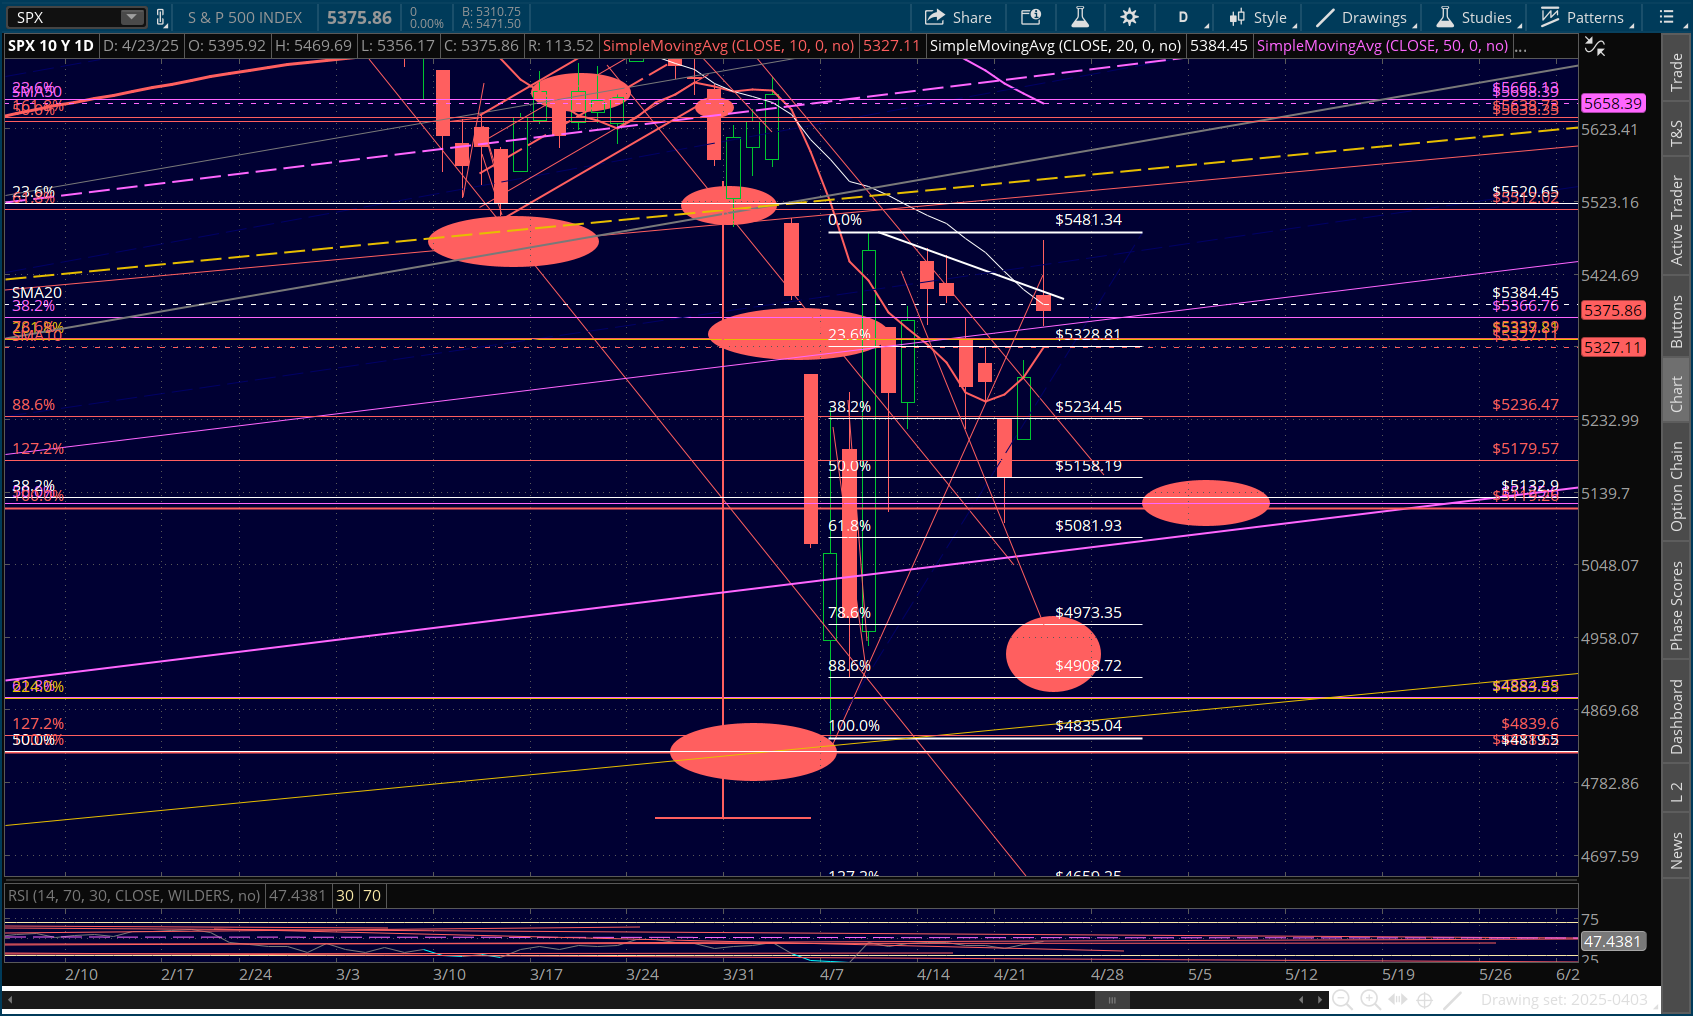Switch to the News sidebar tab

1677,851
